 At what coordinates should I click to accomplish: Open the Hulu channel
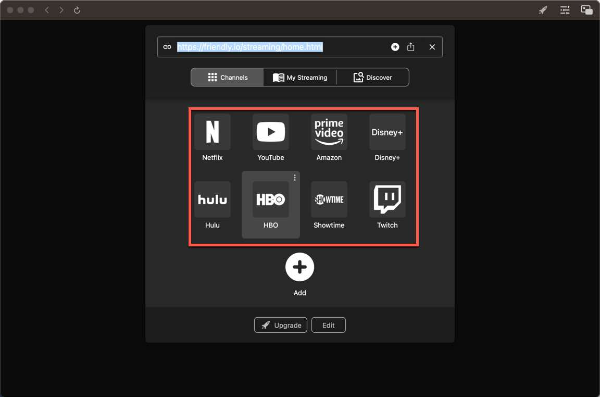click(x=212, y=199)
